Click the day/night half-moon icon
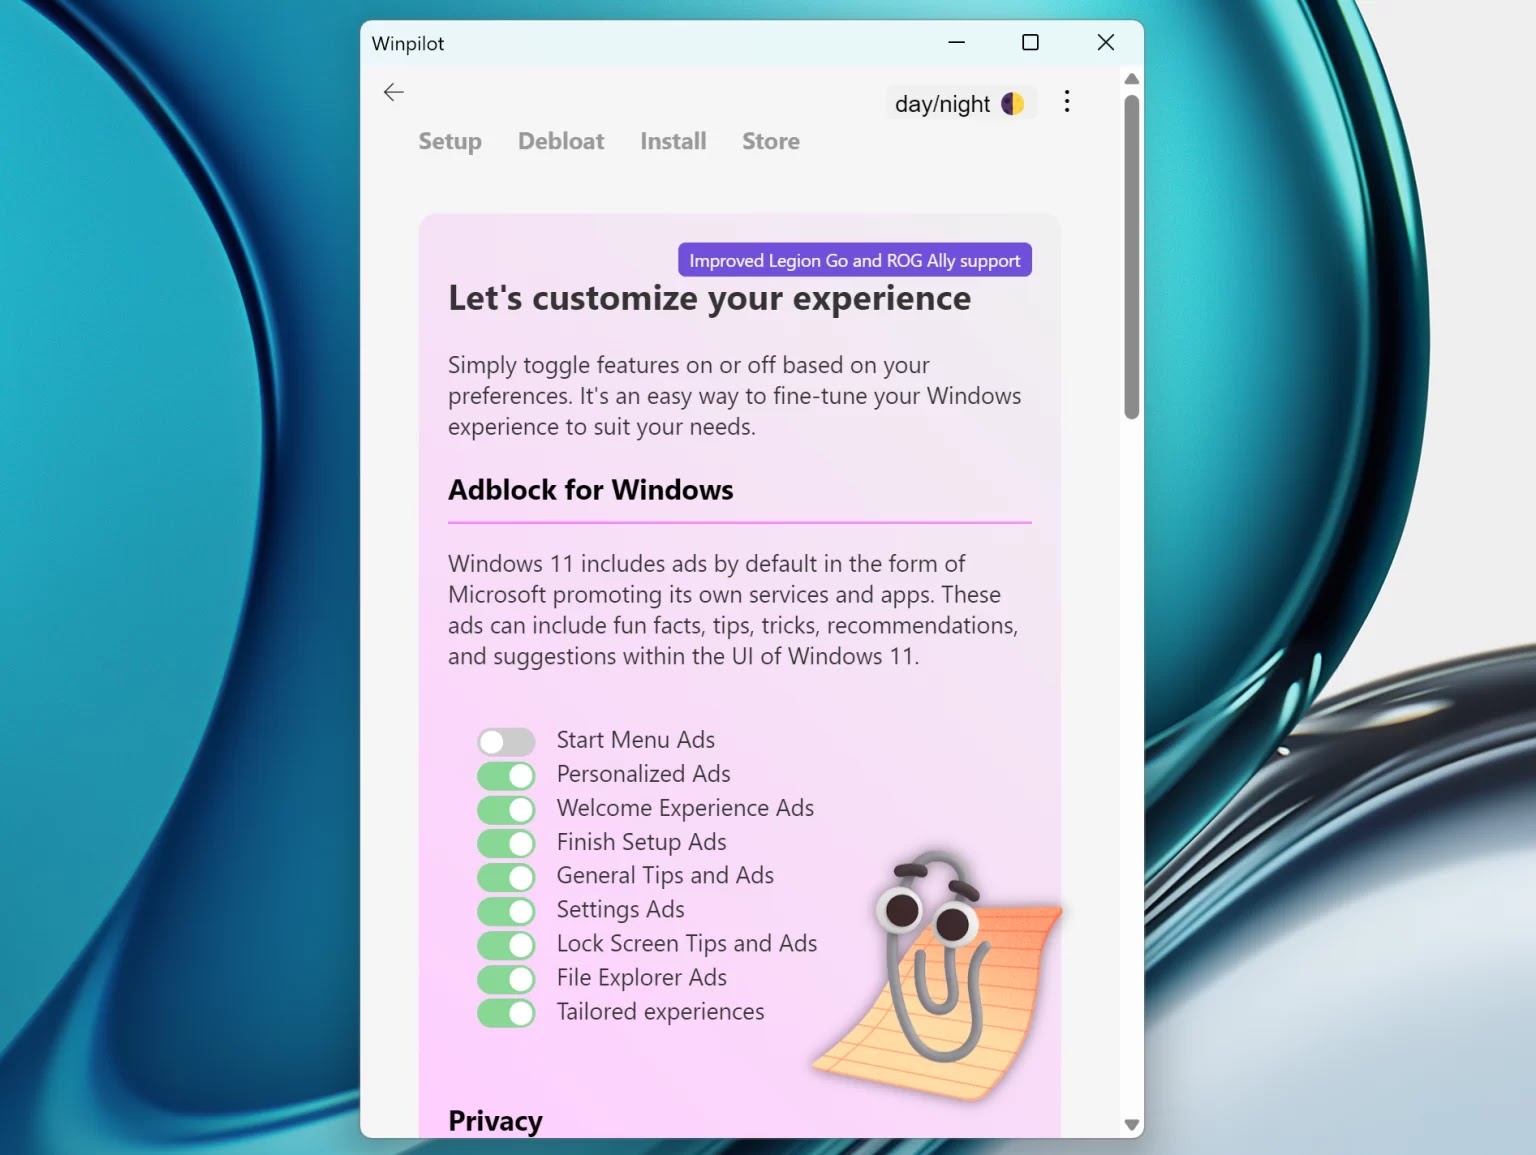Screen dimensions: 1536x1155 point(1012,103)
